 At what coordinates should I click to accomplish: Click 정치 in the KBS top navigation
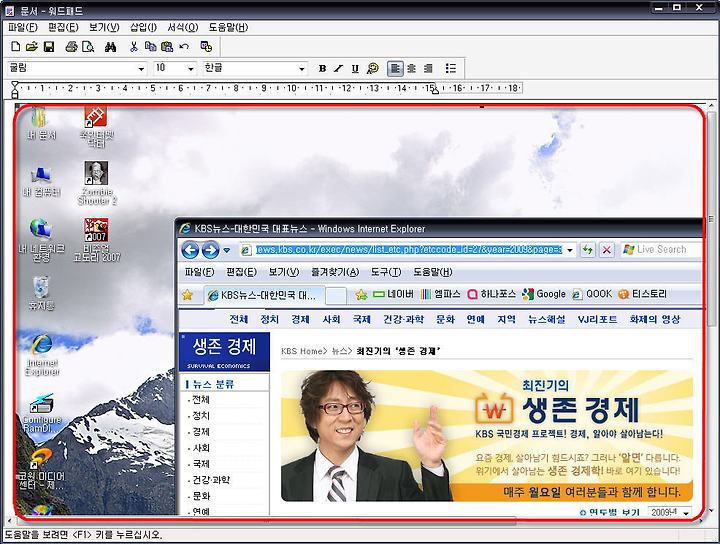click(270, 319)
